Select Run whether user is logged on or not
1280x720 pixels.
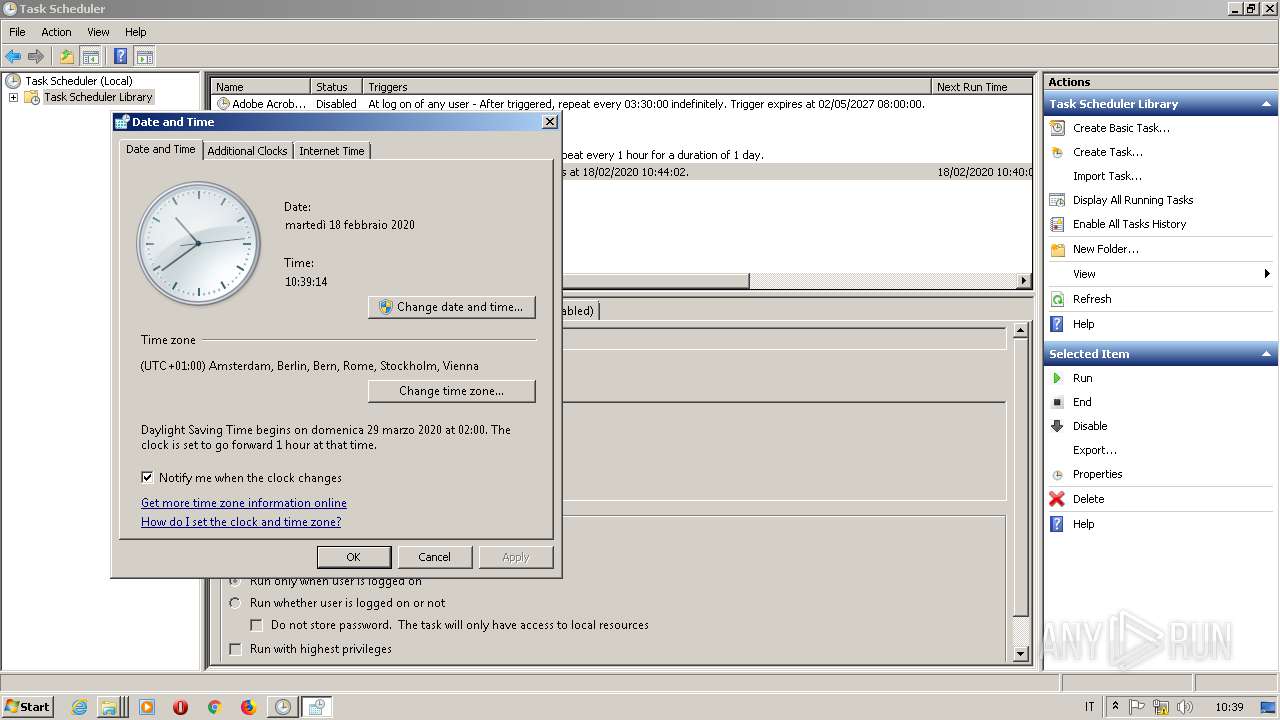(235, 603)
